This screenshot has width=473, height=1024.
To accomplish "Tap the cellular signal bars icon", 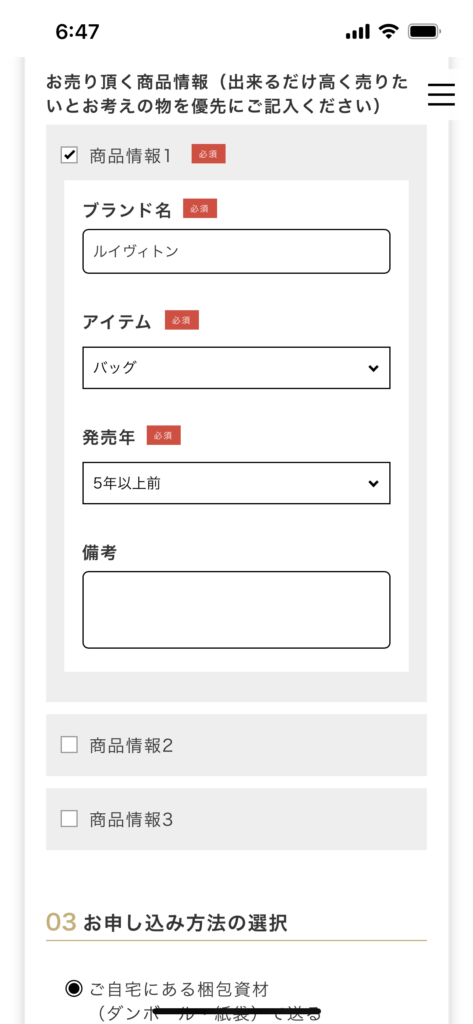I will pyautogui.click(x=357, y=31).
